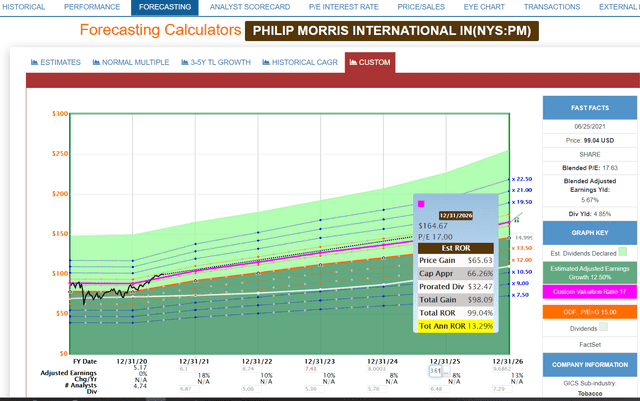640x401 pixels.
Task: Click the Est. Dividends Declared color swatch
Action: tap(622, 251)
